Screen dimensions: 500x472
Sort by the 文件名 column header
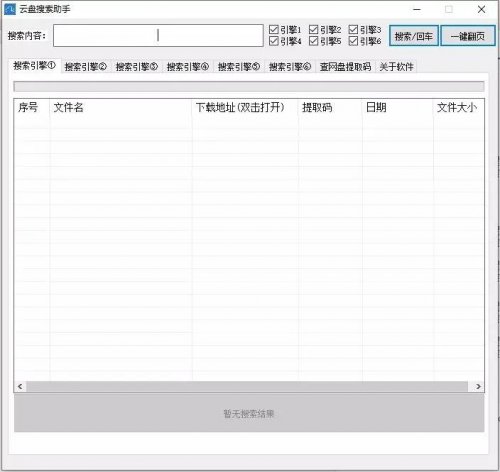pos(121,107)
